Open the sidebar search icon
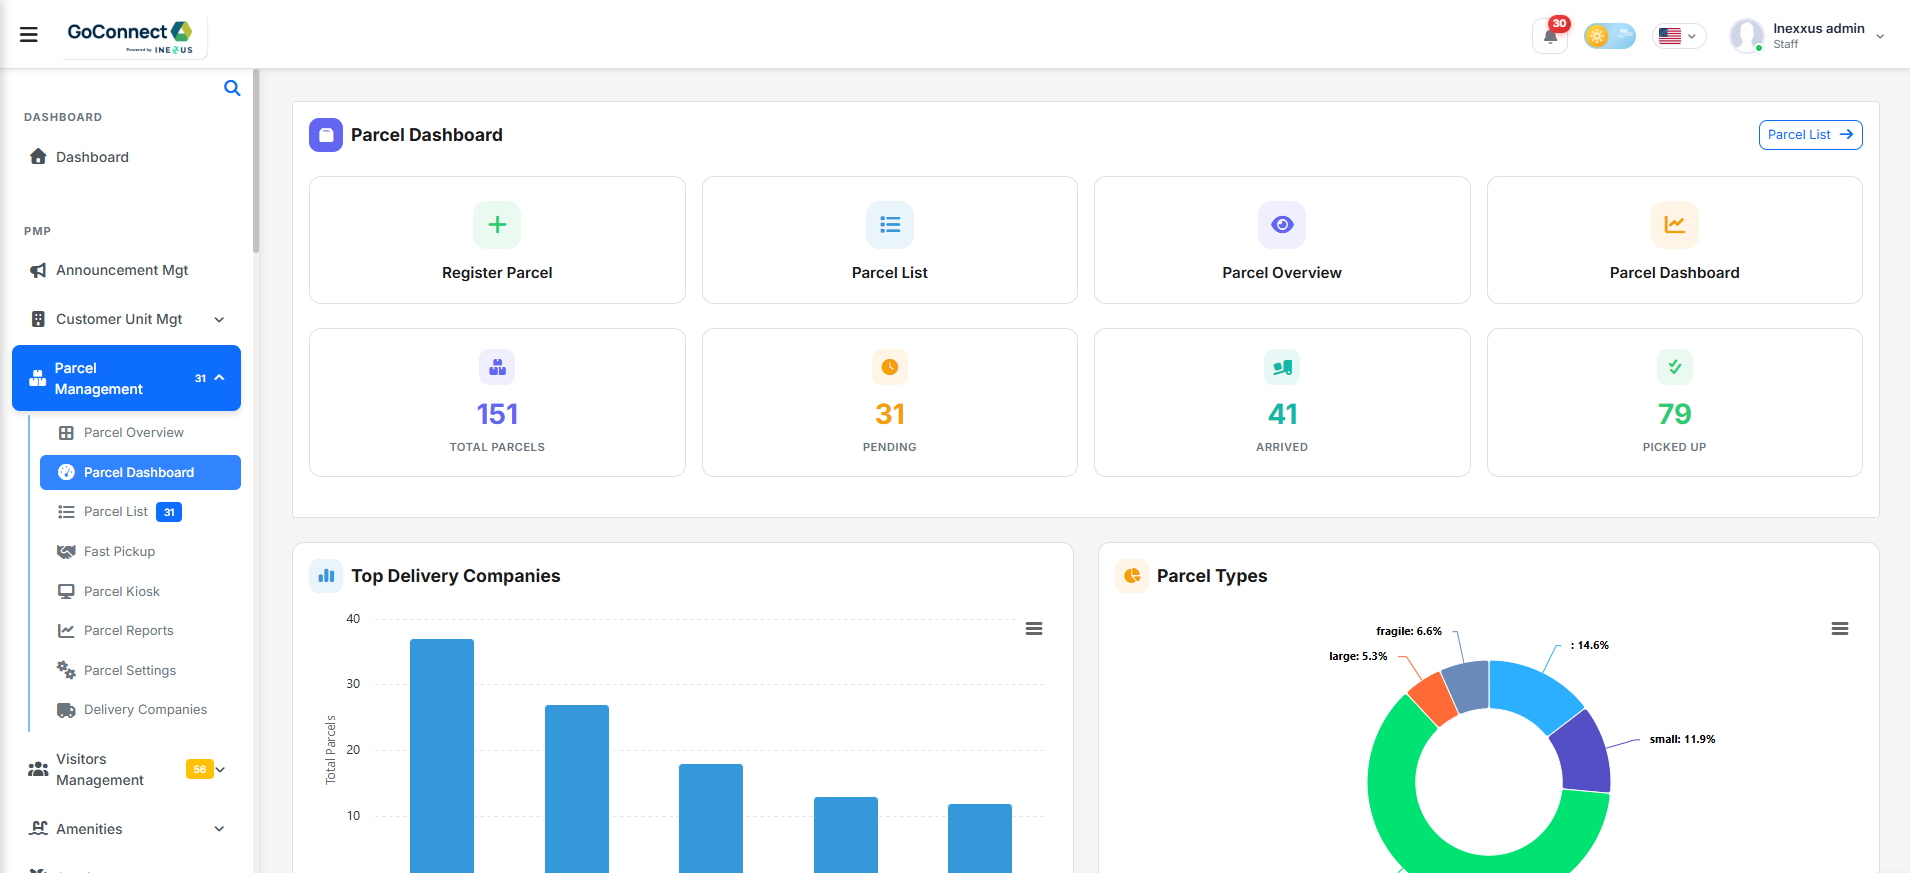Viewport: 1910px width, 873px height. tap(232, 88)
